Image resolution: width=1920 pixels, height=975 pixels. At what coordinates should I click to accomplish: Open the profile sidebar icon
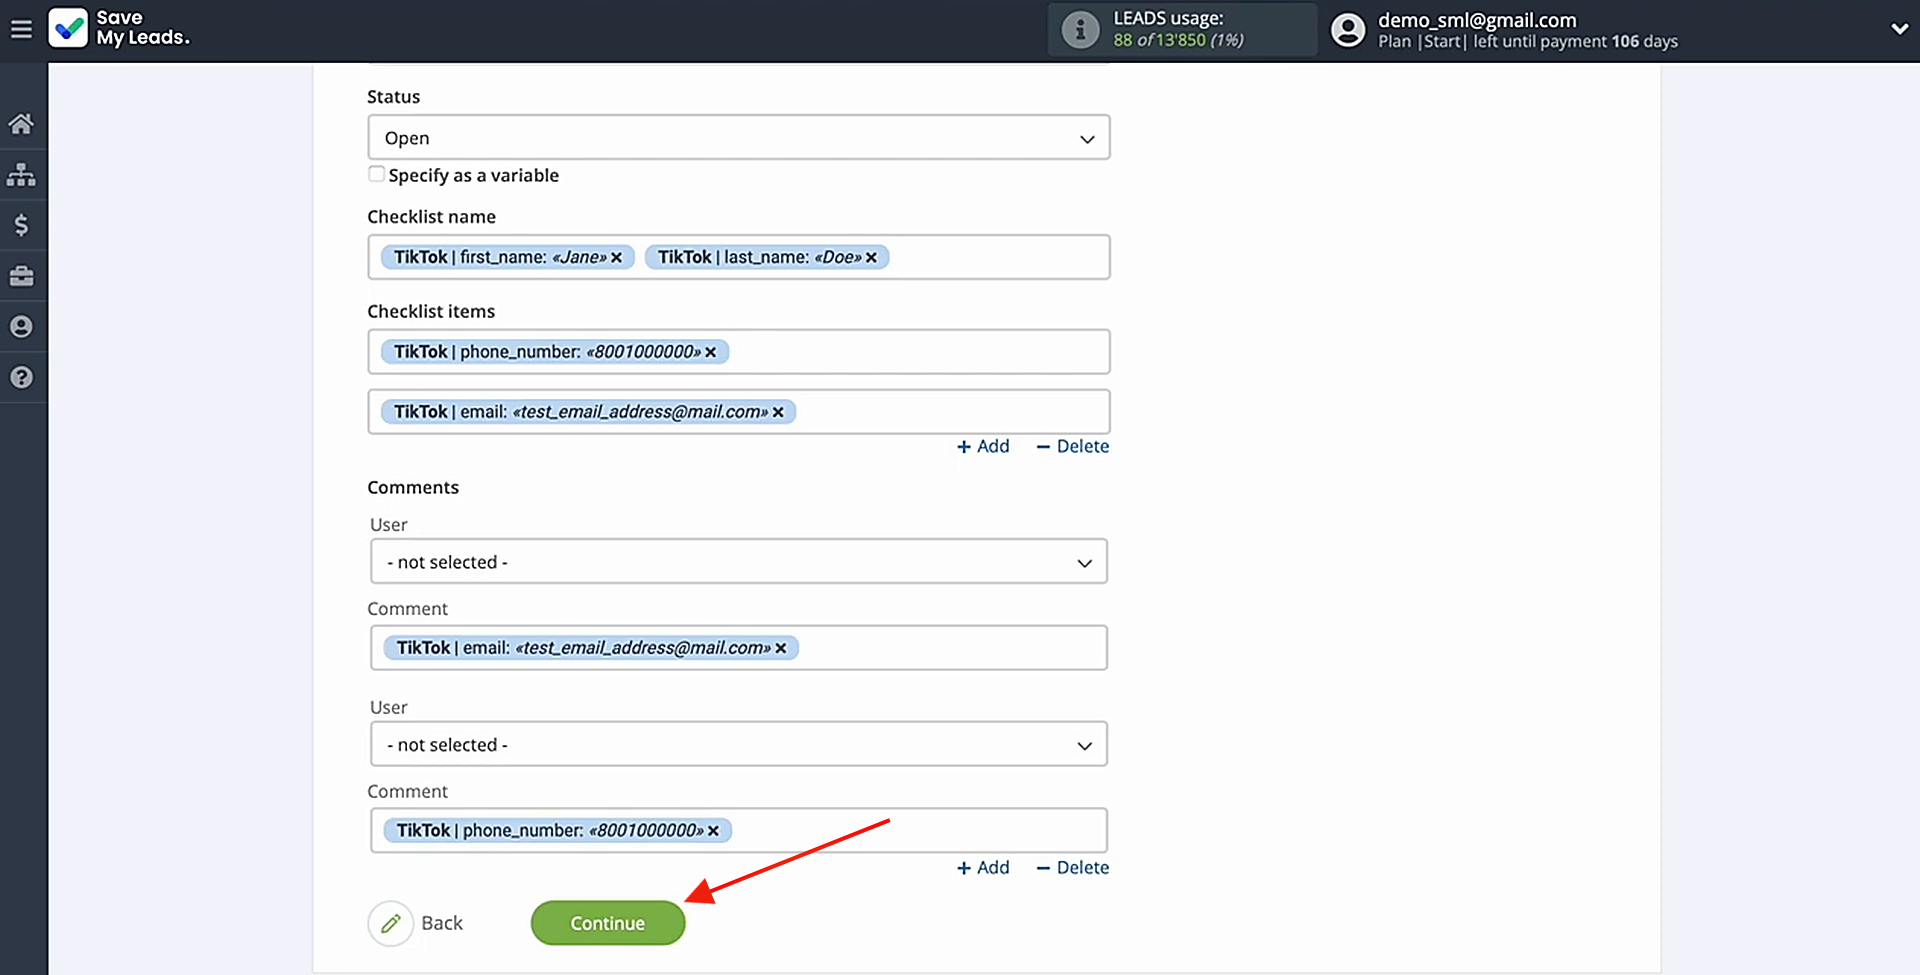coord(21,327)
